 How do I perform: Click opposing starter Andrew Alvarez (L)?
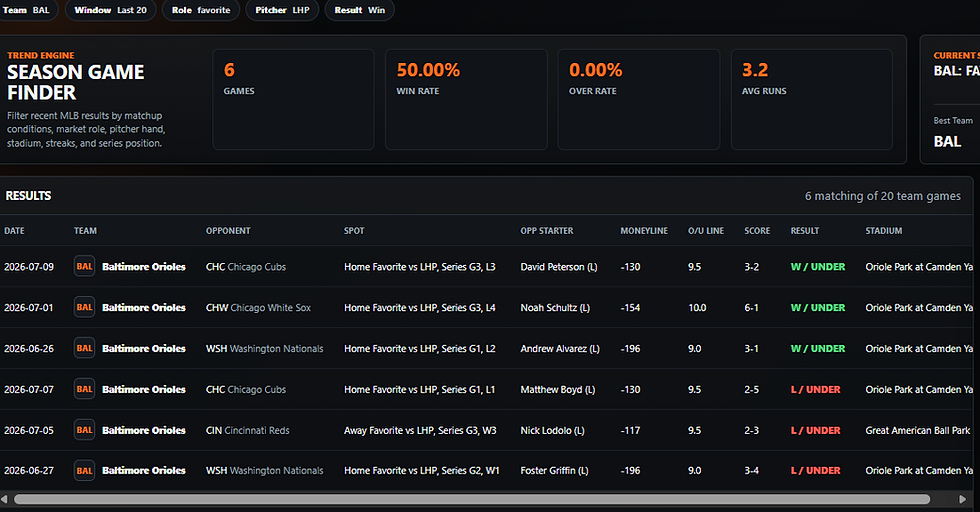(560, 349)
